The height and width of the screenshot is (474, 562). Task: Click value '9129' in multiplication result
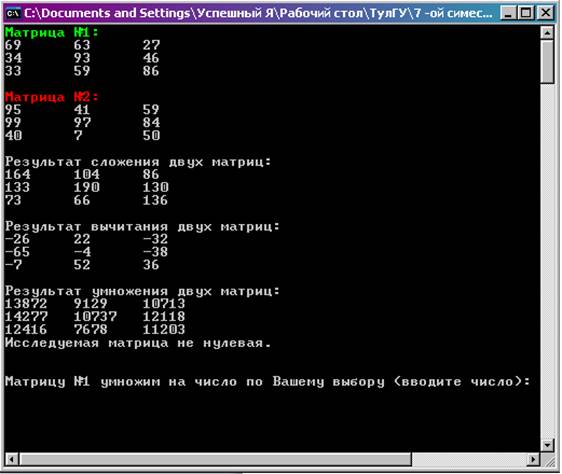point(91,304)
